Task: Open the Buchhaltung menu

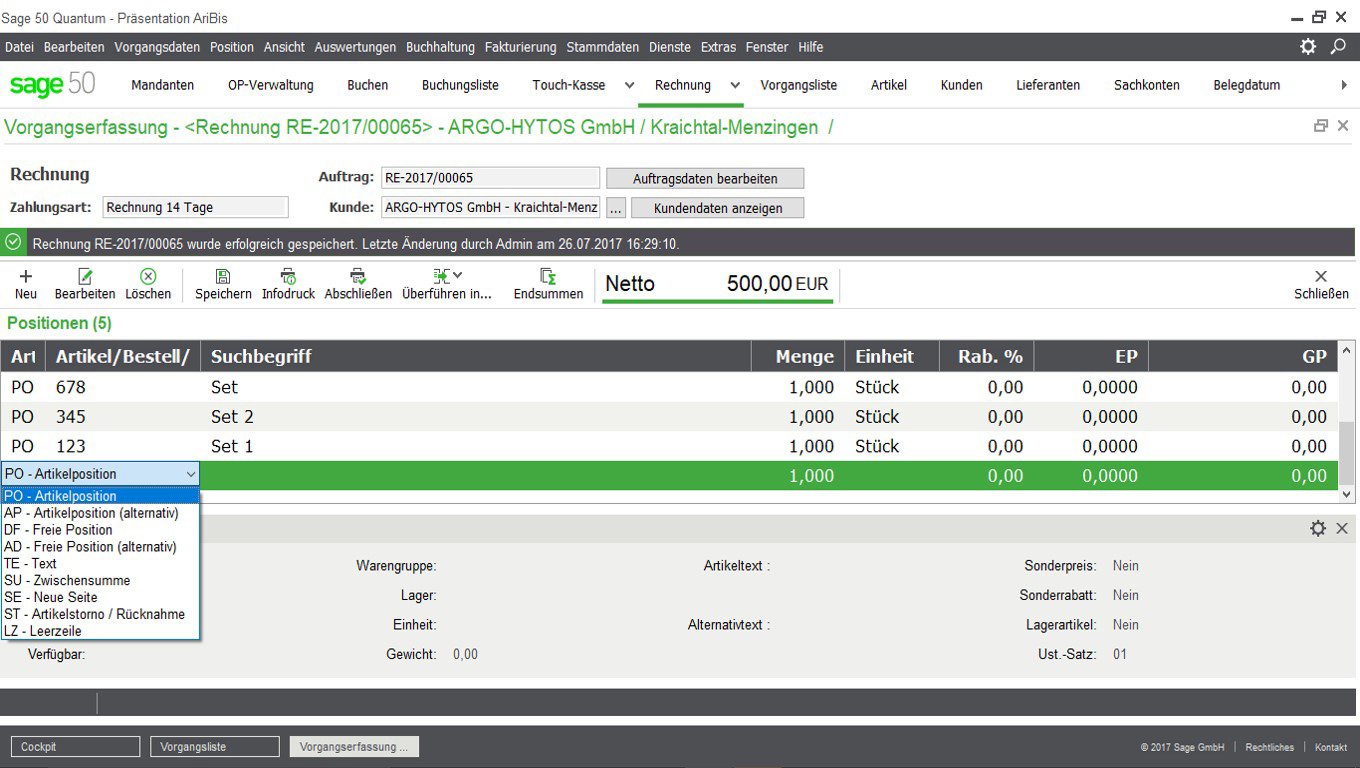Action: point(441,47)
